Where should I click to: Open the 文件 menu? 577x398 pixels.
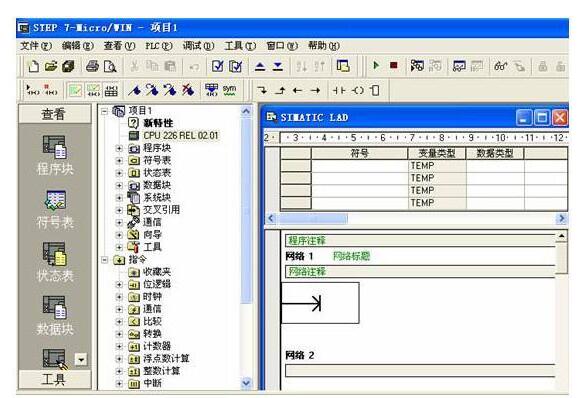coord(36,46)
